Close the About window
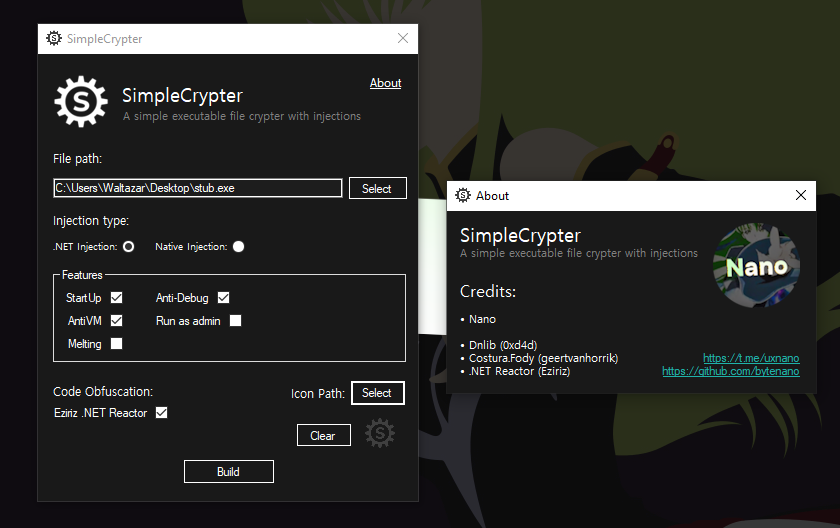Viewport: 840px width, 528px height. click(800, 195)
